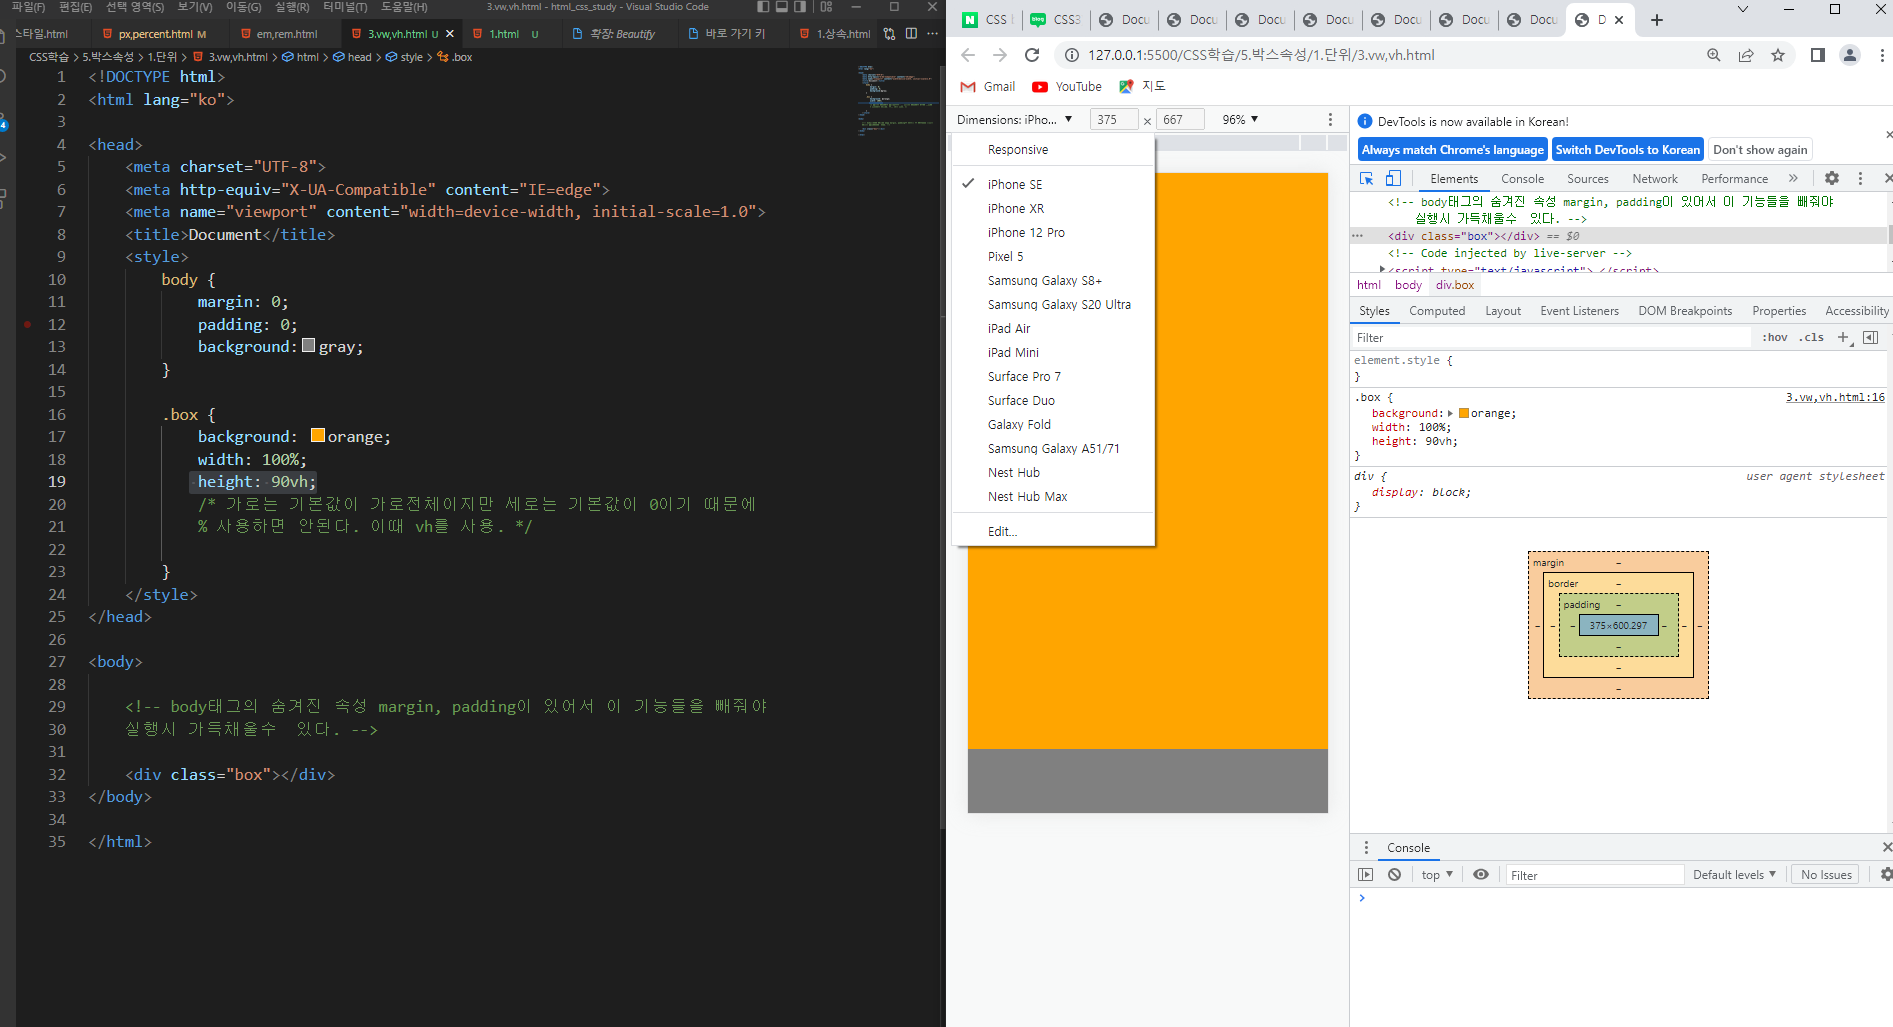Open VS Code changes compare icon
Image resolution: width=1893 pixels, height=1027 pixels.
(x=889, y=33)
